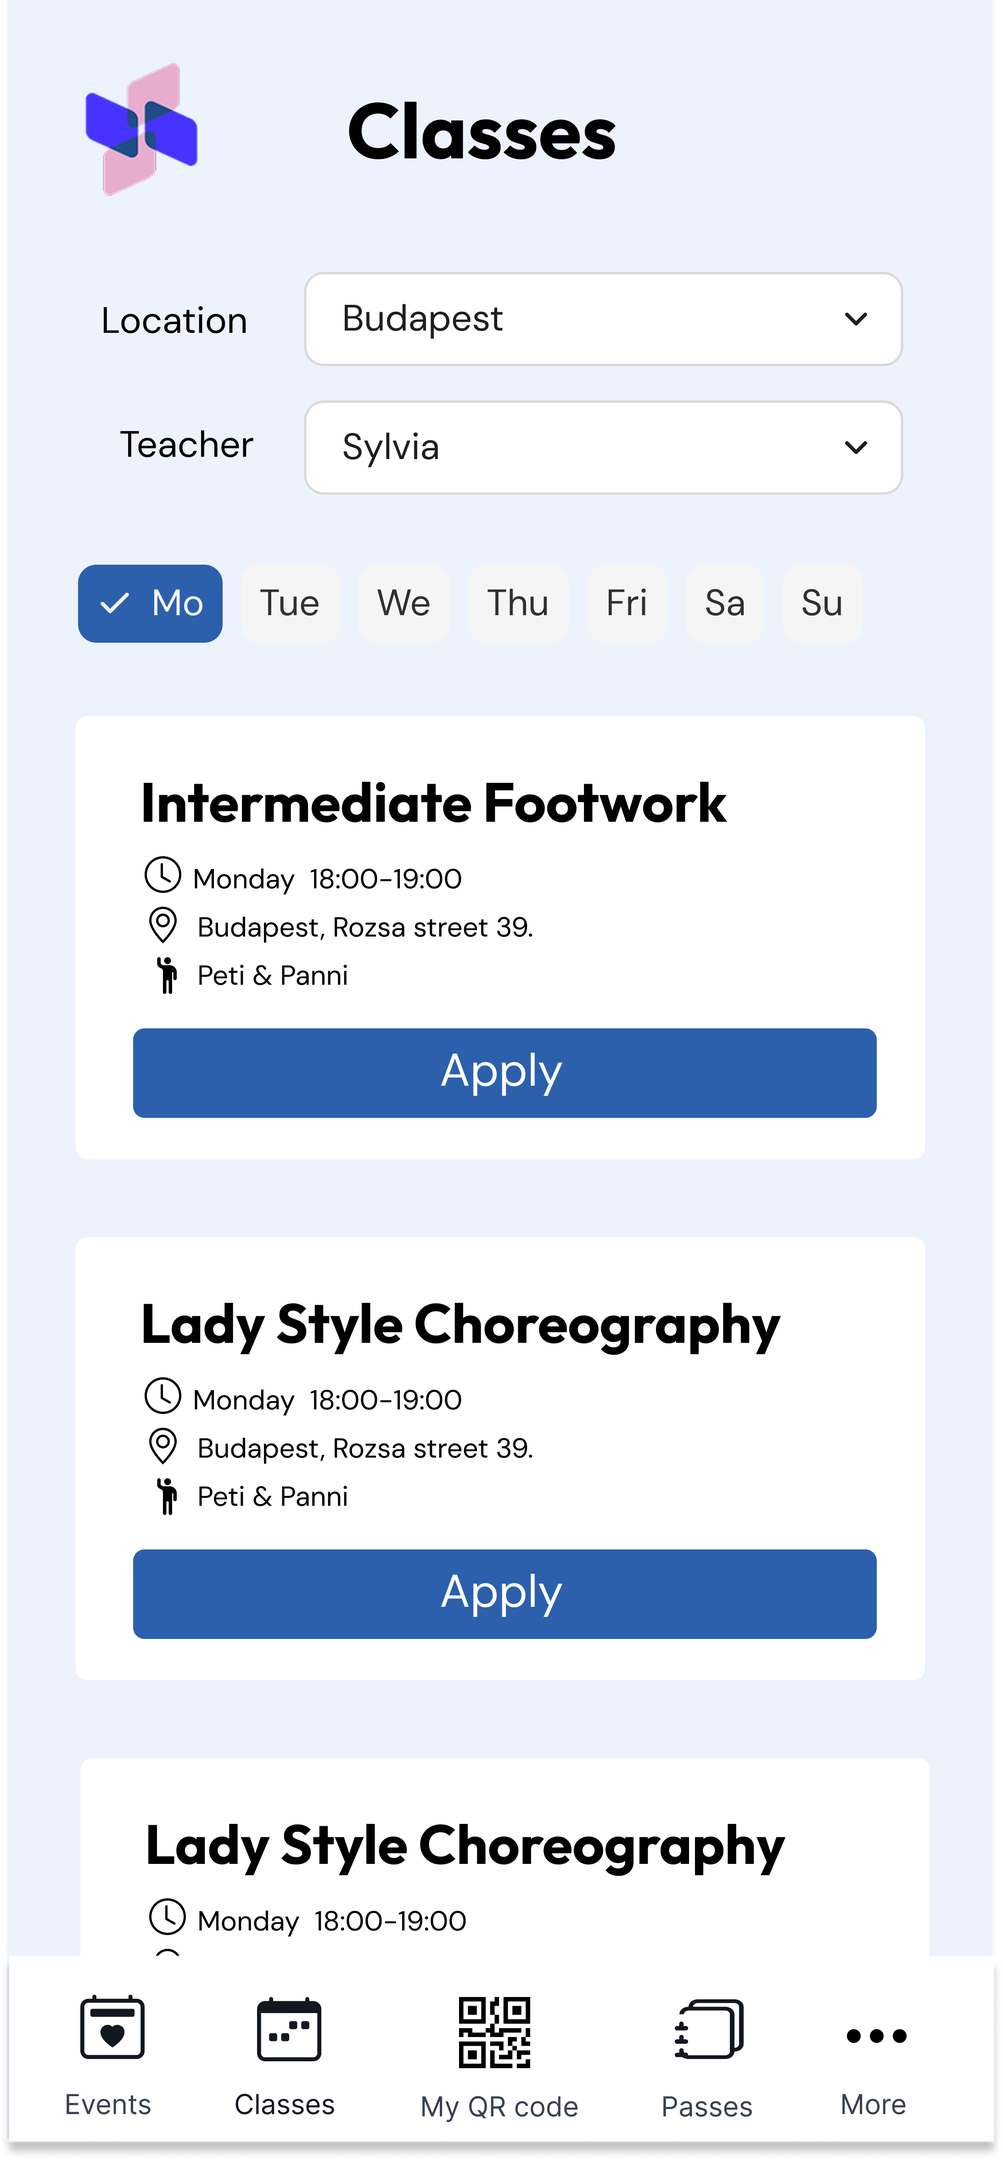1003x2160 pixels.
Task: Click location pin icon on Intermediate Footwork
Action: point(163,925)
